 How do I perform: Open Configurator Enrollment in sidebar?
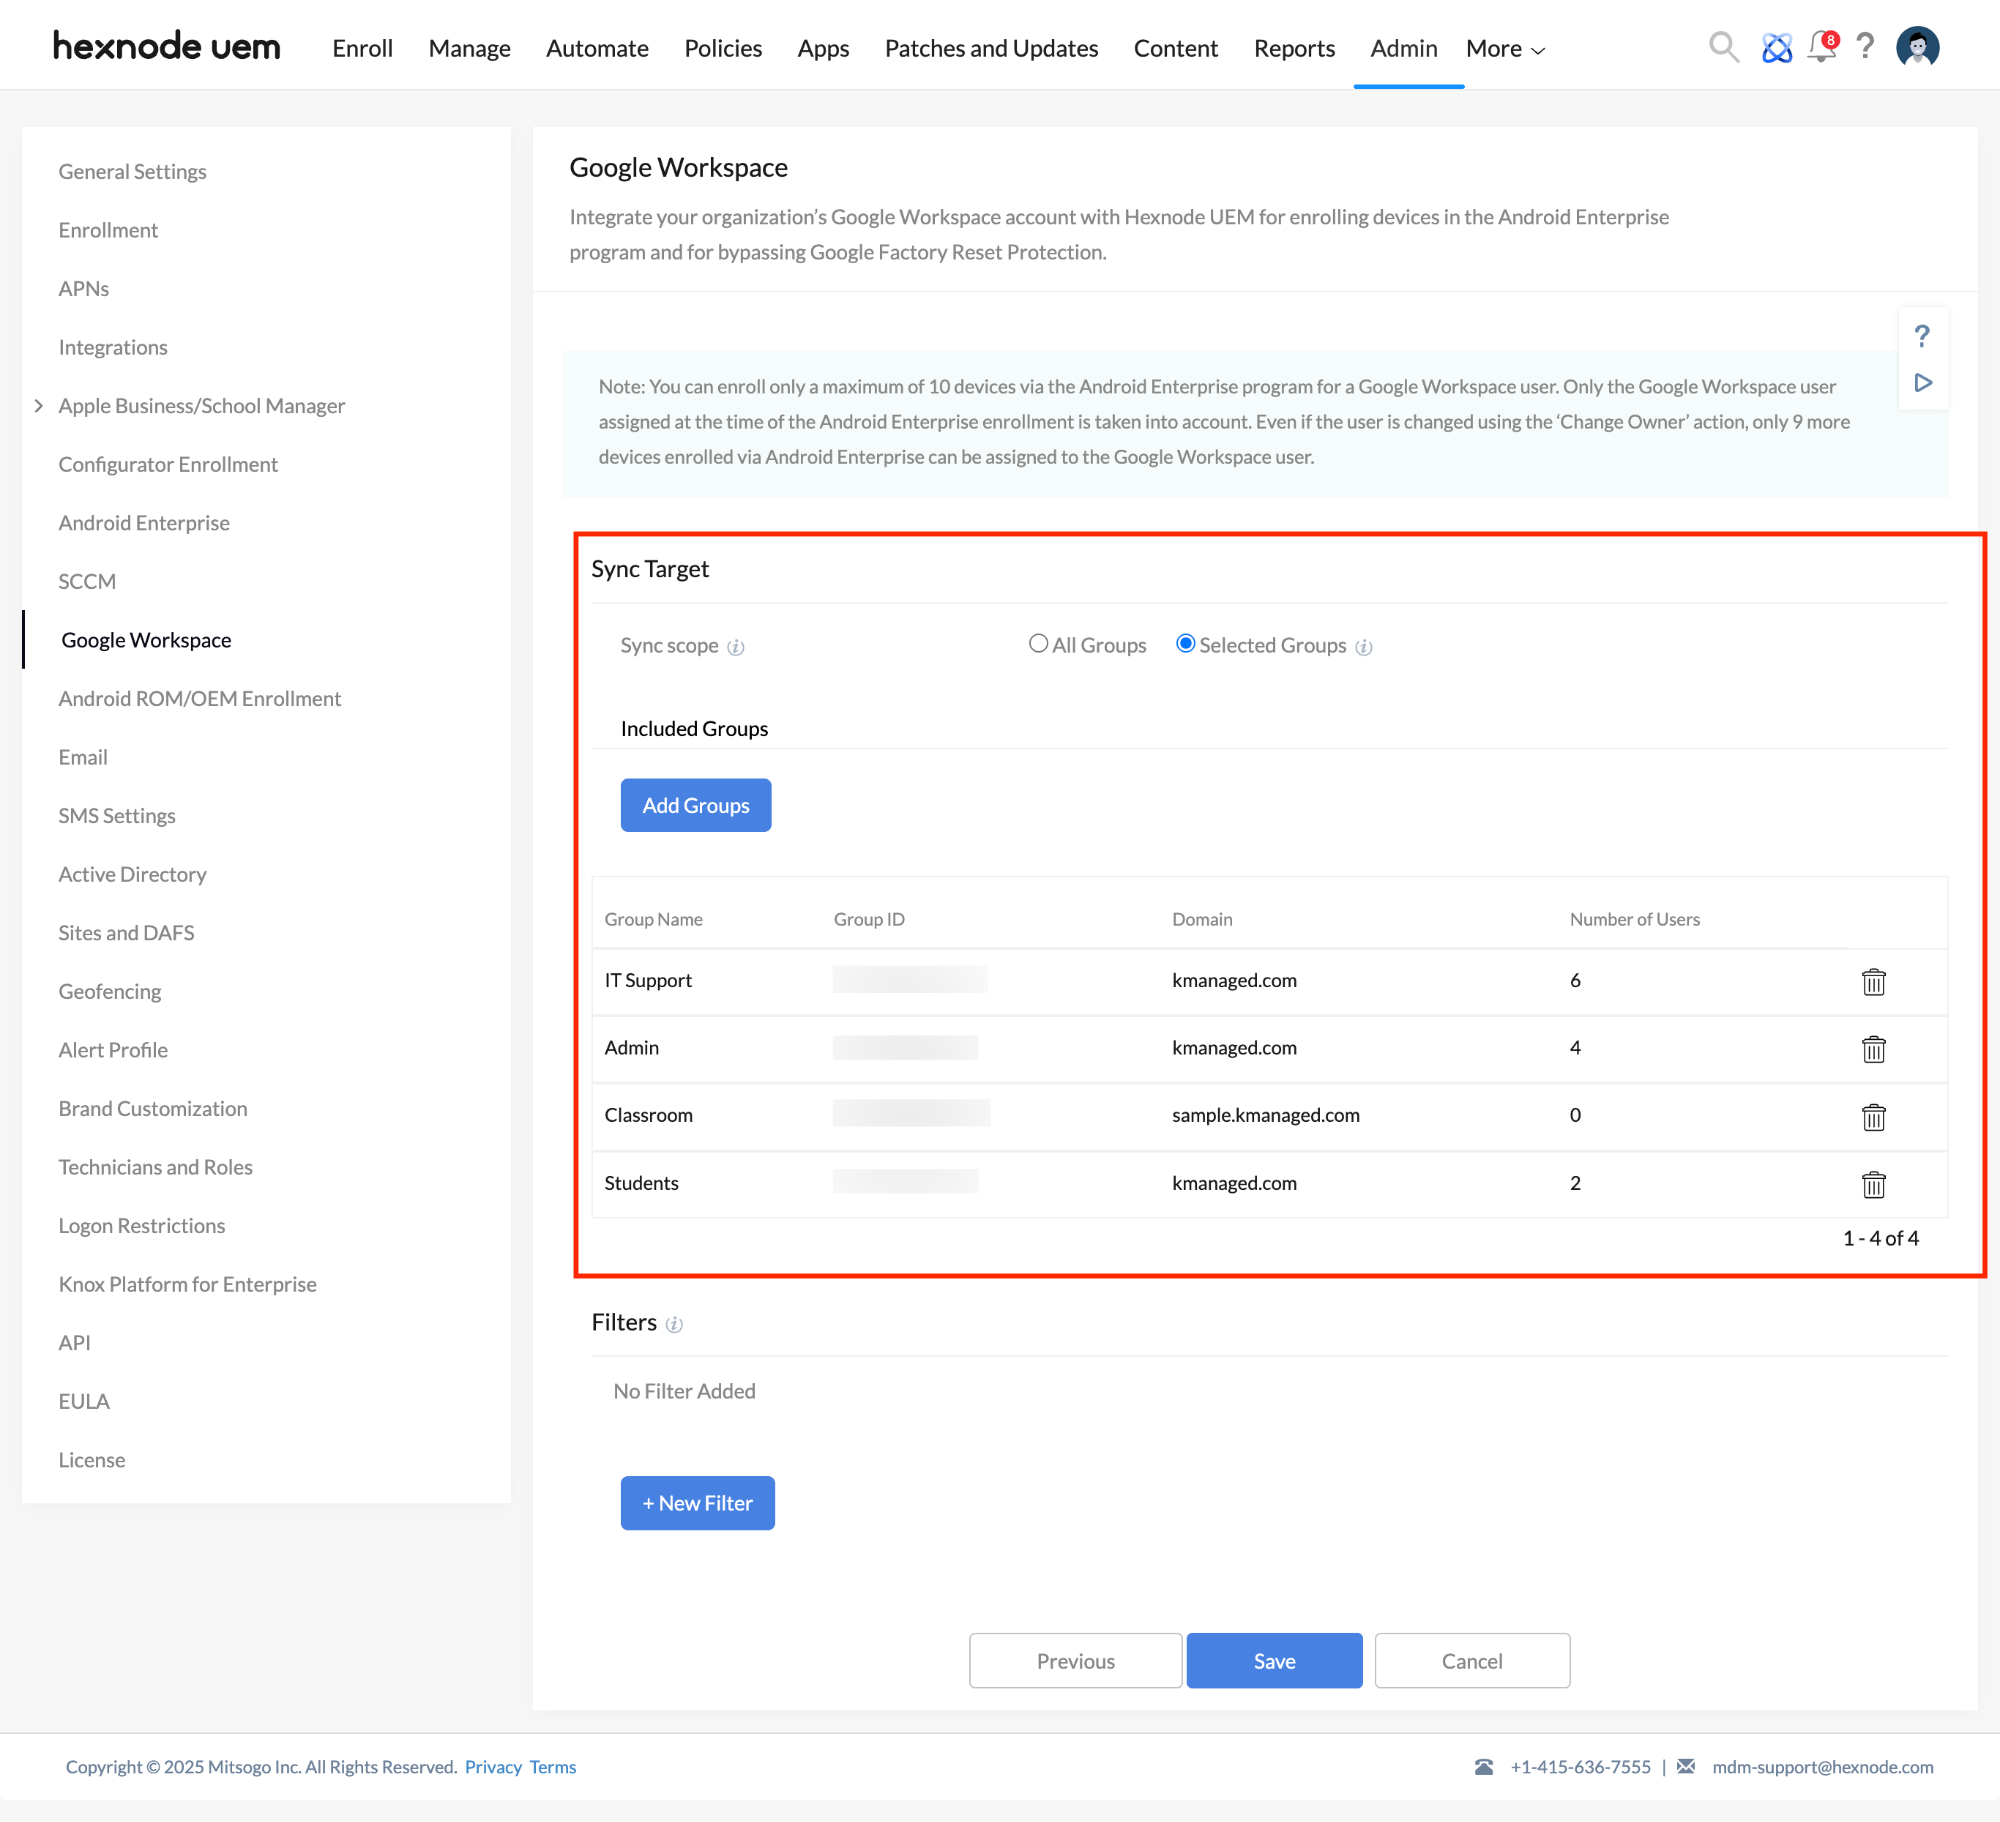click(168, 465)
